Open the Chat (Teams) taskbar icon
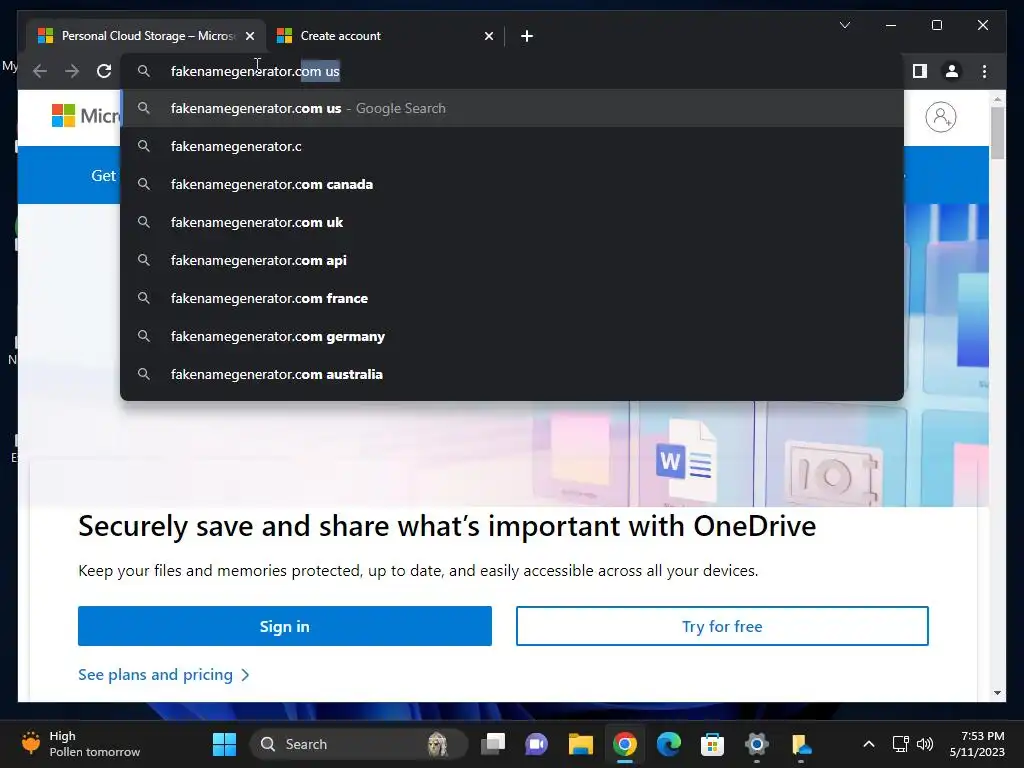The width and height of the screenshot is (1024, 768). click(x=536, y=744)
